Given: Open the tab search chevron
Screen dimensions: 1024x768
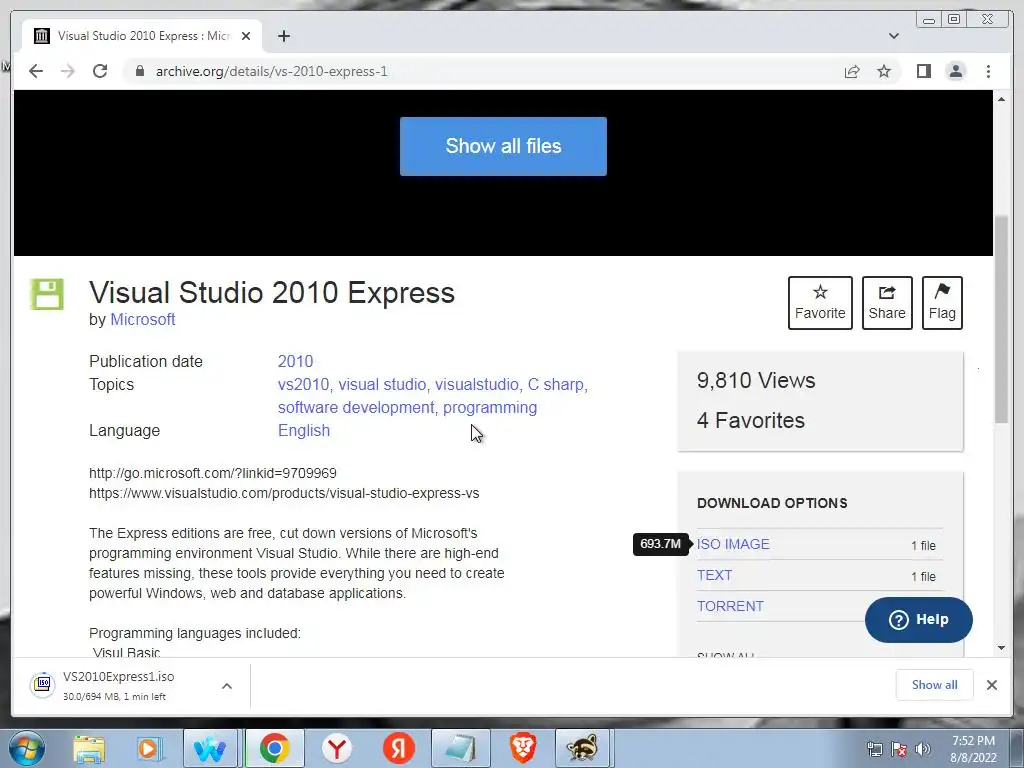Looking at the screenshot, I should 893,36.
